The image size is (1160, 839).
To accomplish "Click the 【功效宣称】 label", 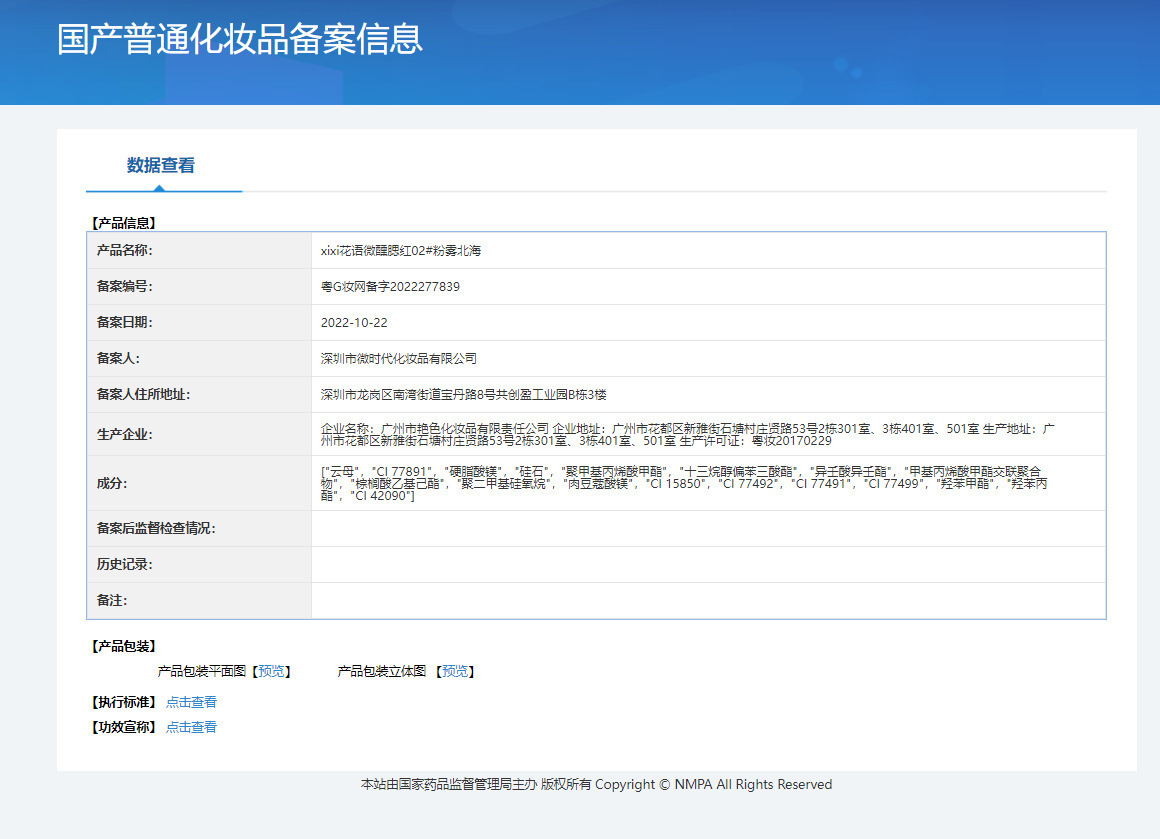I will (x=124, y=727).
